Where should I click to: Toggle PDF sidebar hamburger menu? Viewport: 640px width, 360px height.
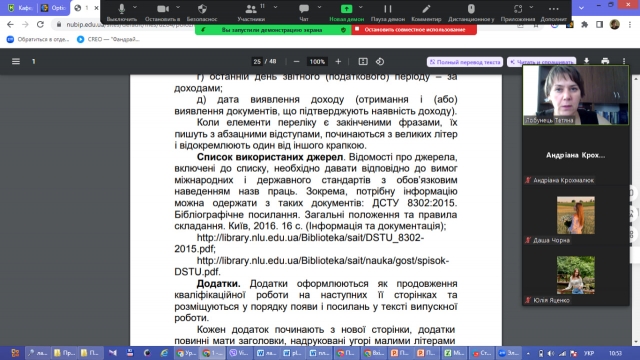[x=16, y=62]
